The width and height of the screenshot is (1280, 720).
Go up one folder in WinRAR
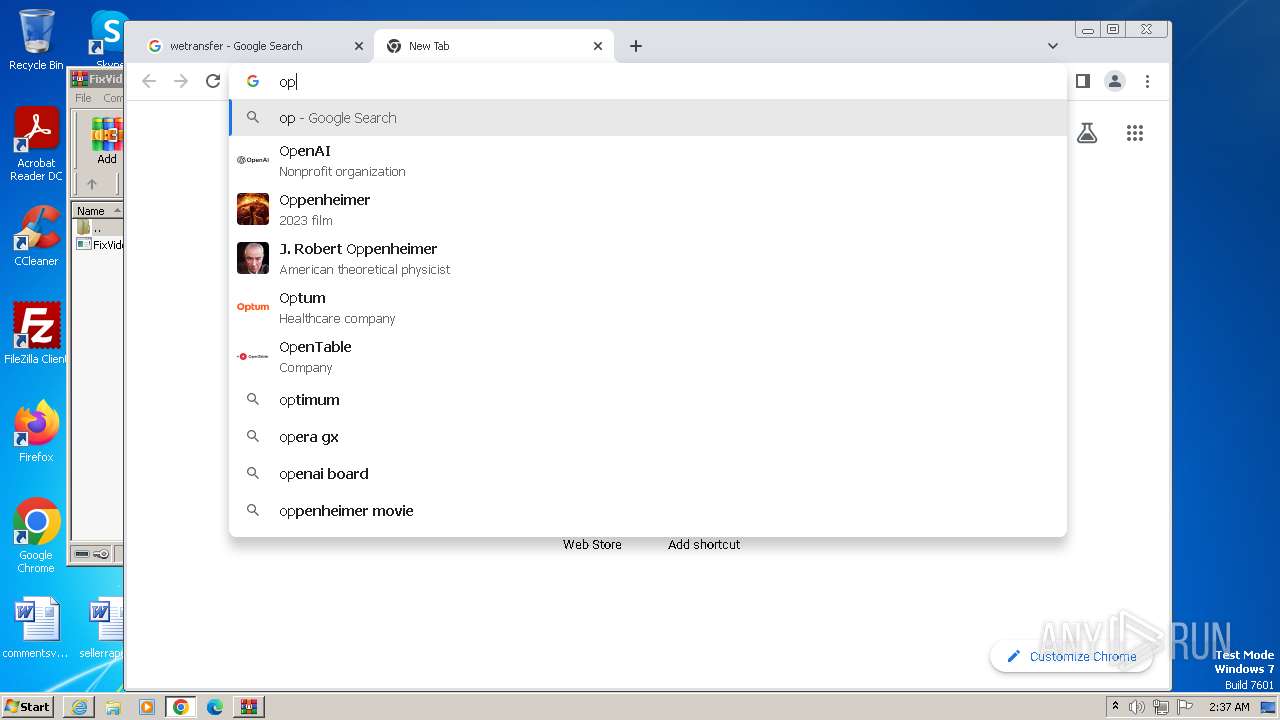pos(92,184)
